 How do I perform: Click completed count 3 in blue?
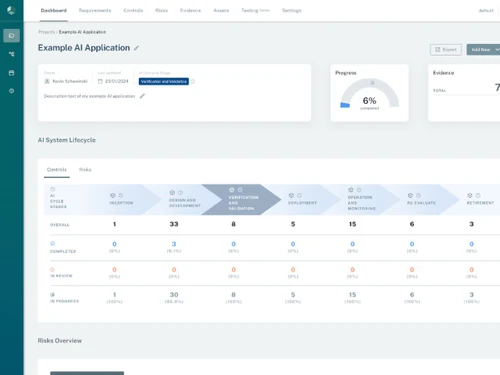[174, 244]
